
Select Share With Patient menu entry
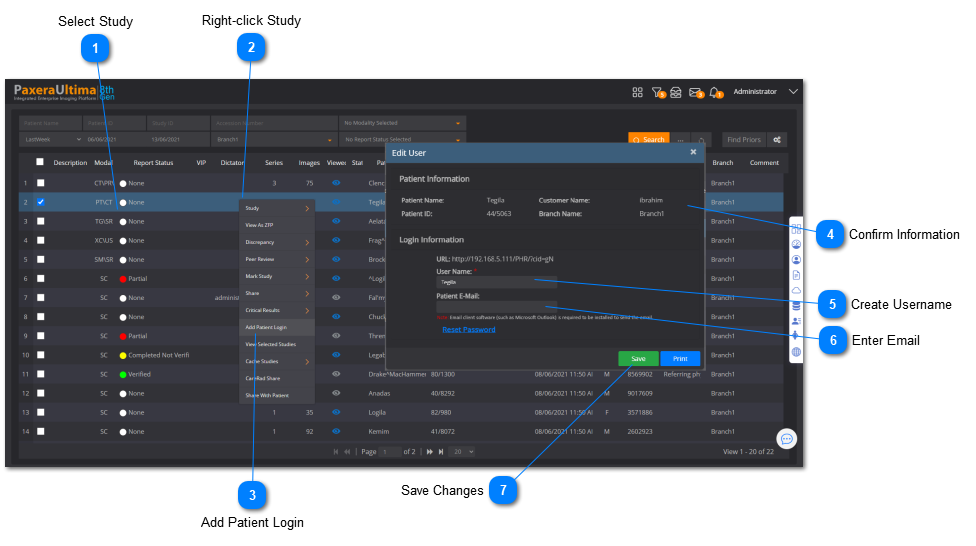(x=267, y=395)
